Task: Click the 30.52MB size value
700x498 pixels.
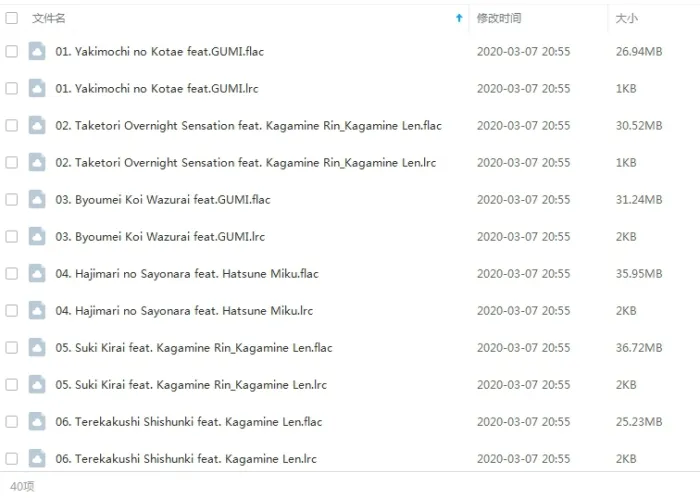Action: [x=639, y=126]
